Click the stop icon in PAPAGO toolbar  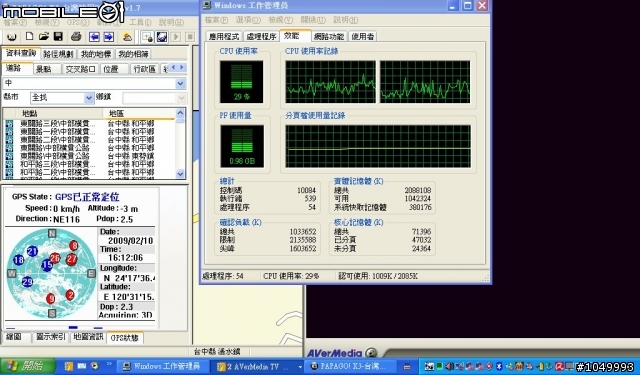[190, 37]
